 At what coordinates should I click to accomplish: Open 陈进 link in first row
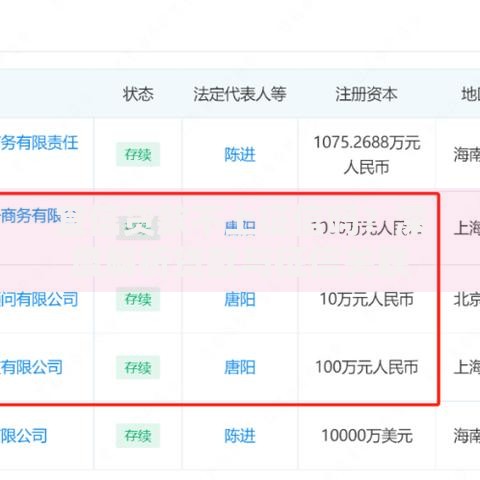240,155
